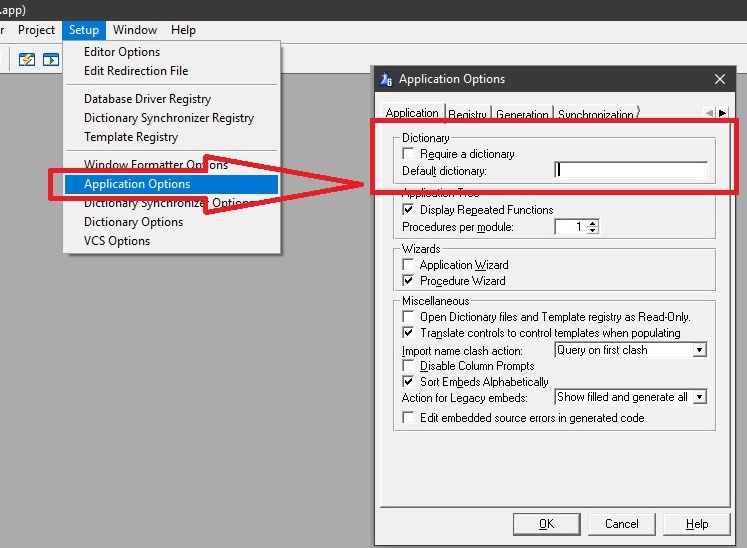Click the Application Options dialog title icon
The height and width of the screenshot is (548, 747).
[x=386, y=79]
